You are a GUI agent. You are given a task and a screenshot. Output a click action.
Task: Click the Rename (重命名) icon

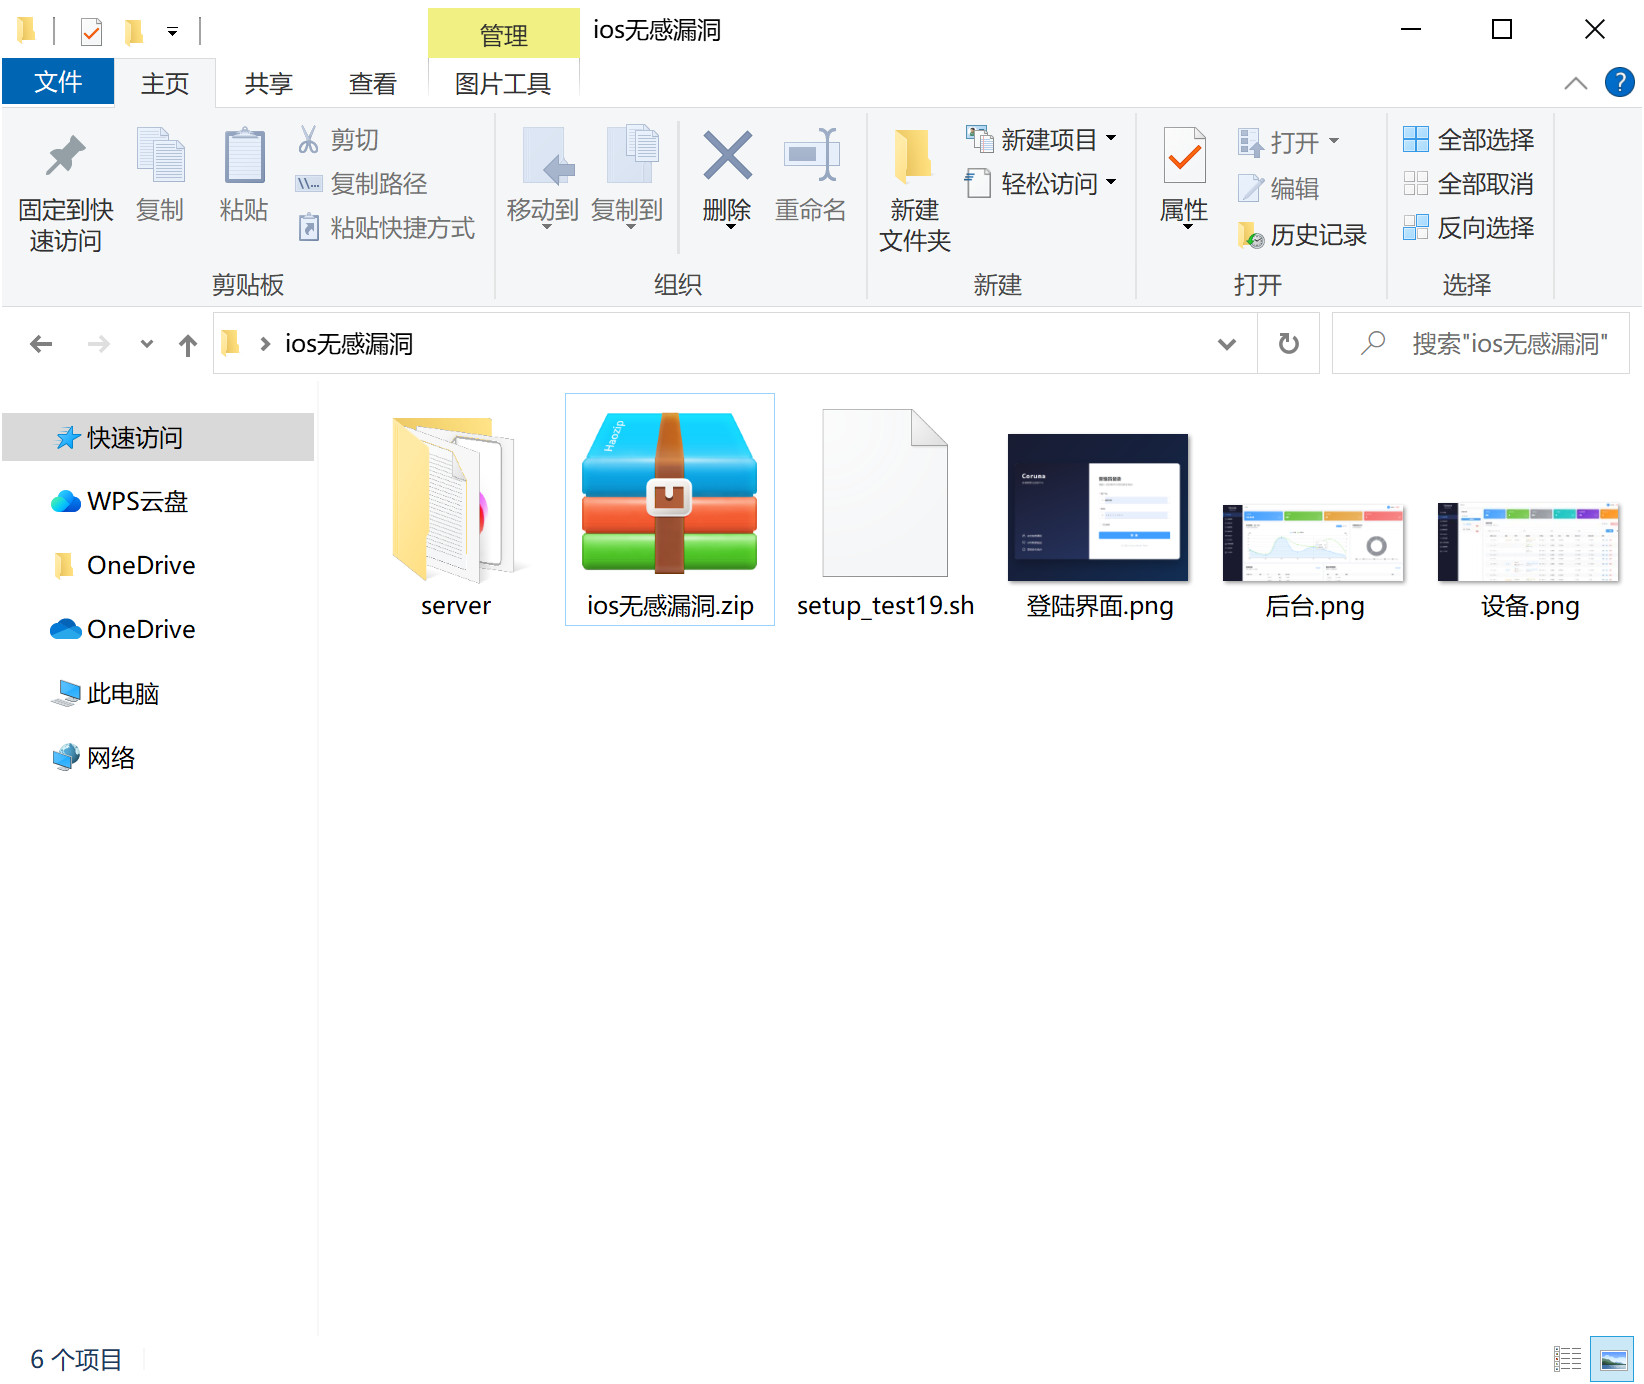[x=811, y=156]
